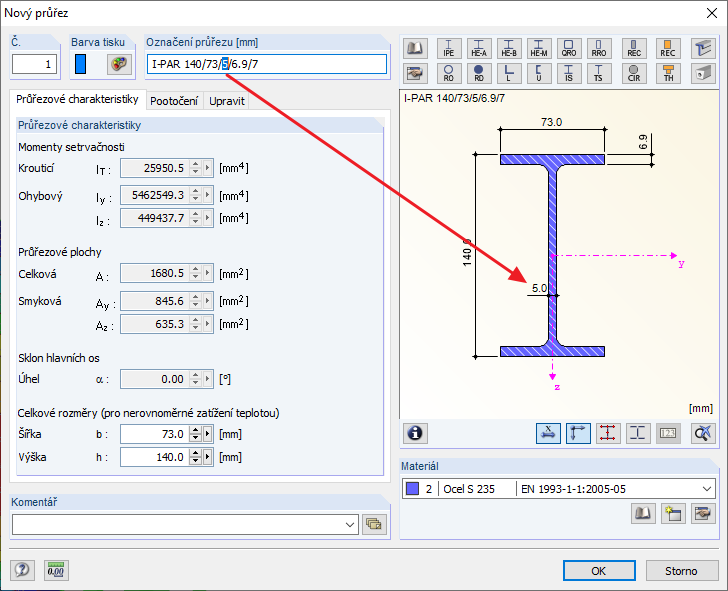Open the favorites handshake icon in section toolbar
728x591 pixels.
[415, 73]
